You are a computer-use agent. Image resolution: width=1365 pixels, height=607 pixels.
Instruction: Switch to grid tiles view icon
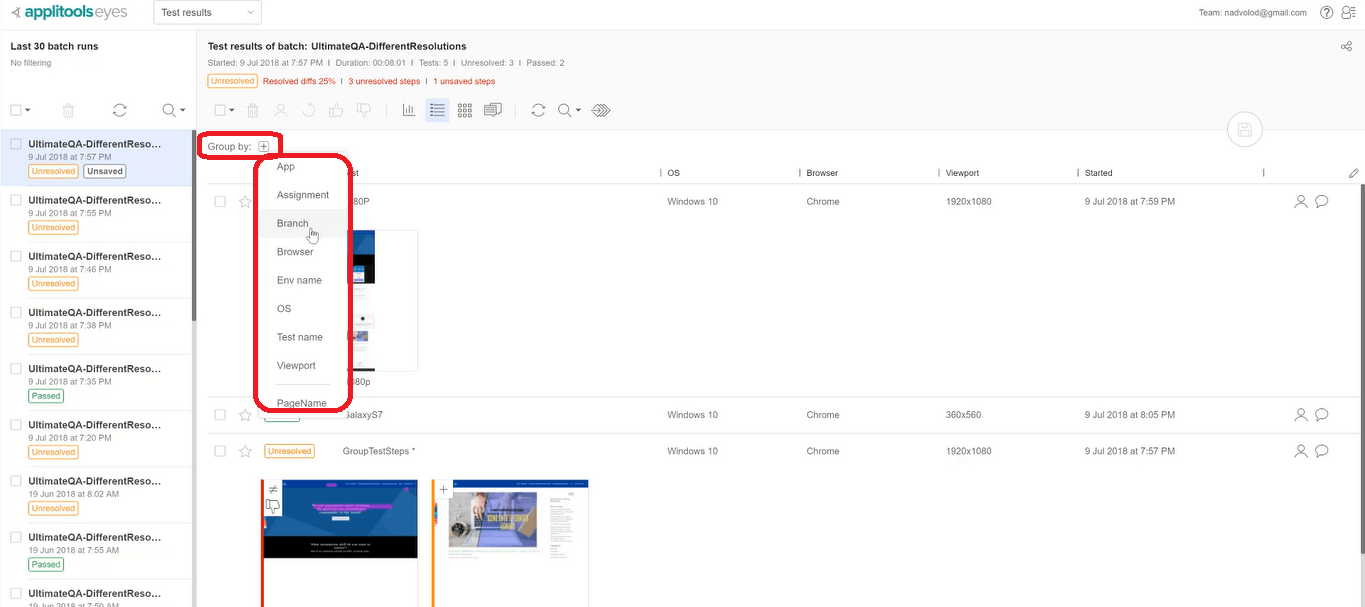465,110
